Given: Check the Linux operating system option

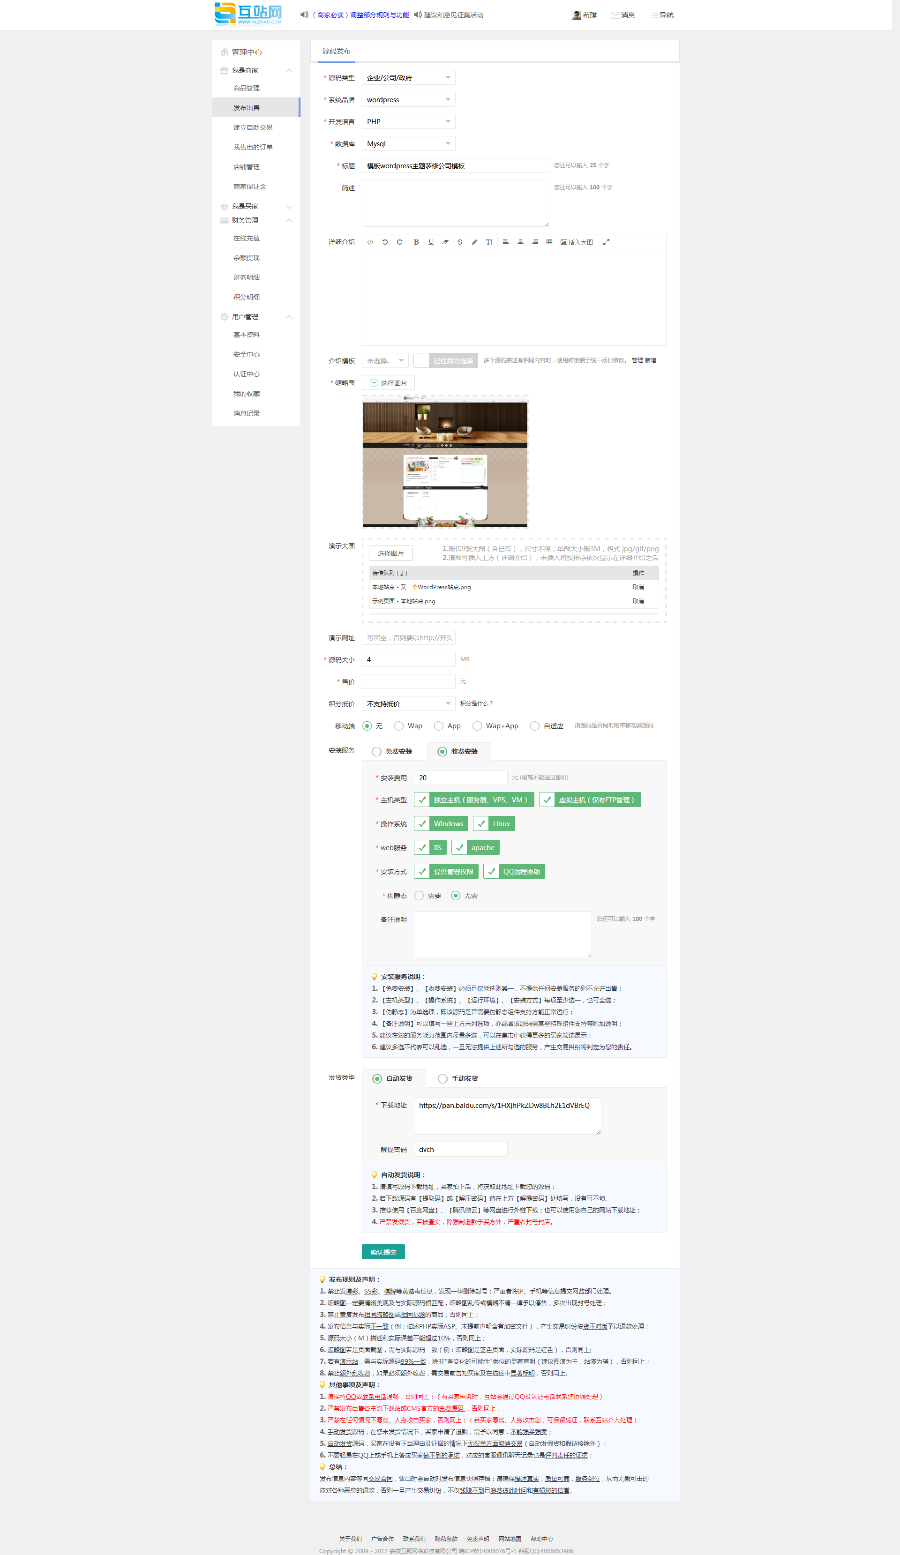Looking at the screenshot, I should (x=495, y=824).
